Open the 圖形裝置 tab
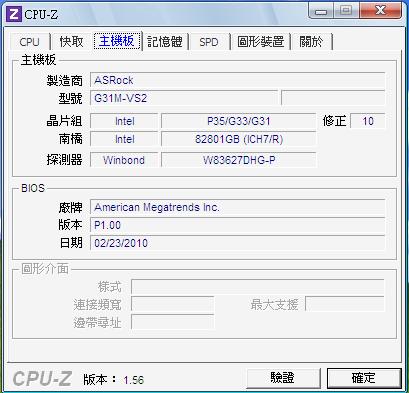 [261, 42]
